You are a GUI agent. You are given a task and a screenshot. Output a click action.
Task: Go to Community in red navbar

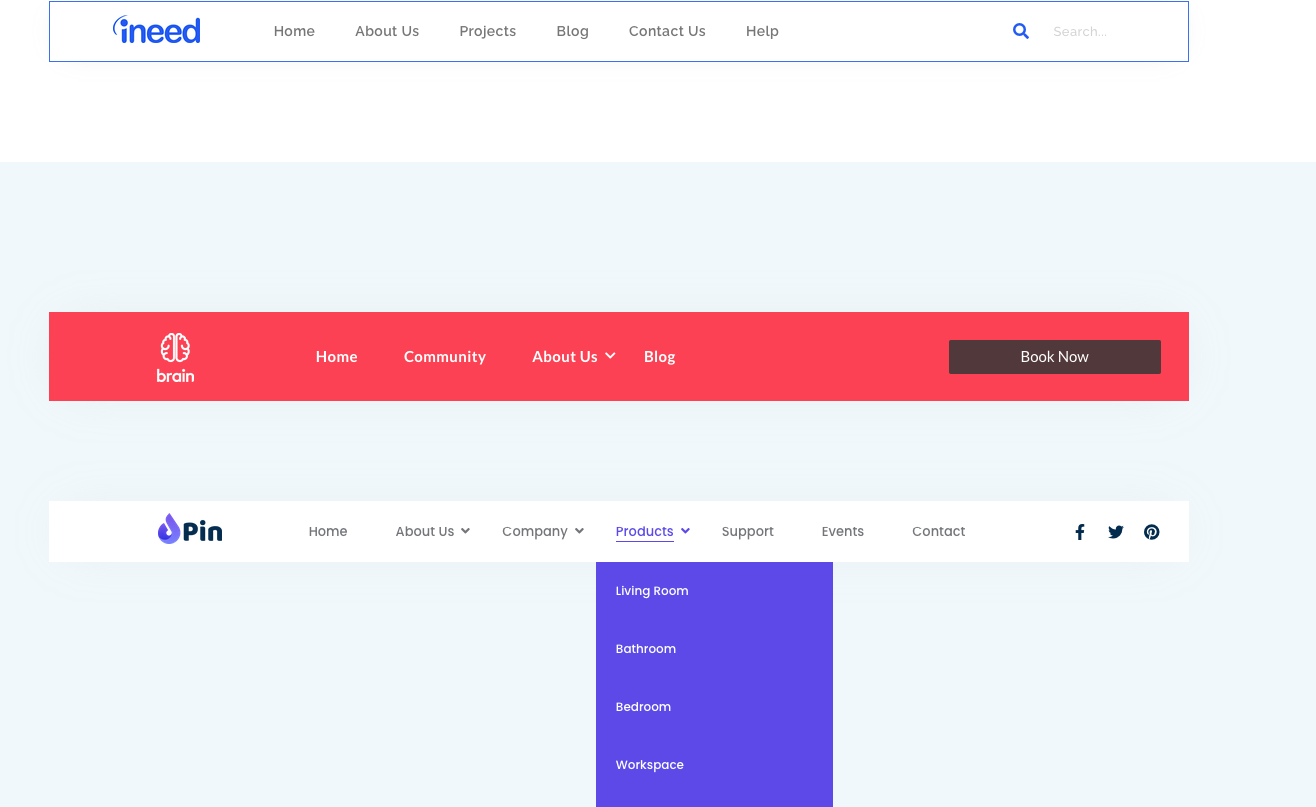pos(445,357)
